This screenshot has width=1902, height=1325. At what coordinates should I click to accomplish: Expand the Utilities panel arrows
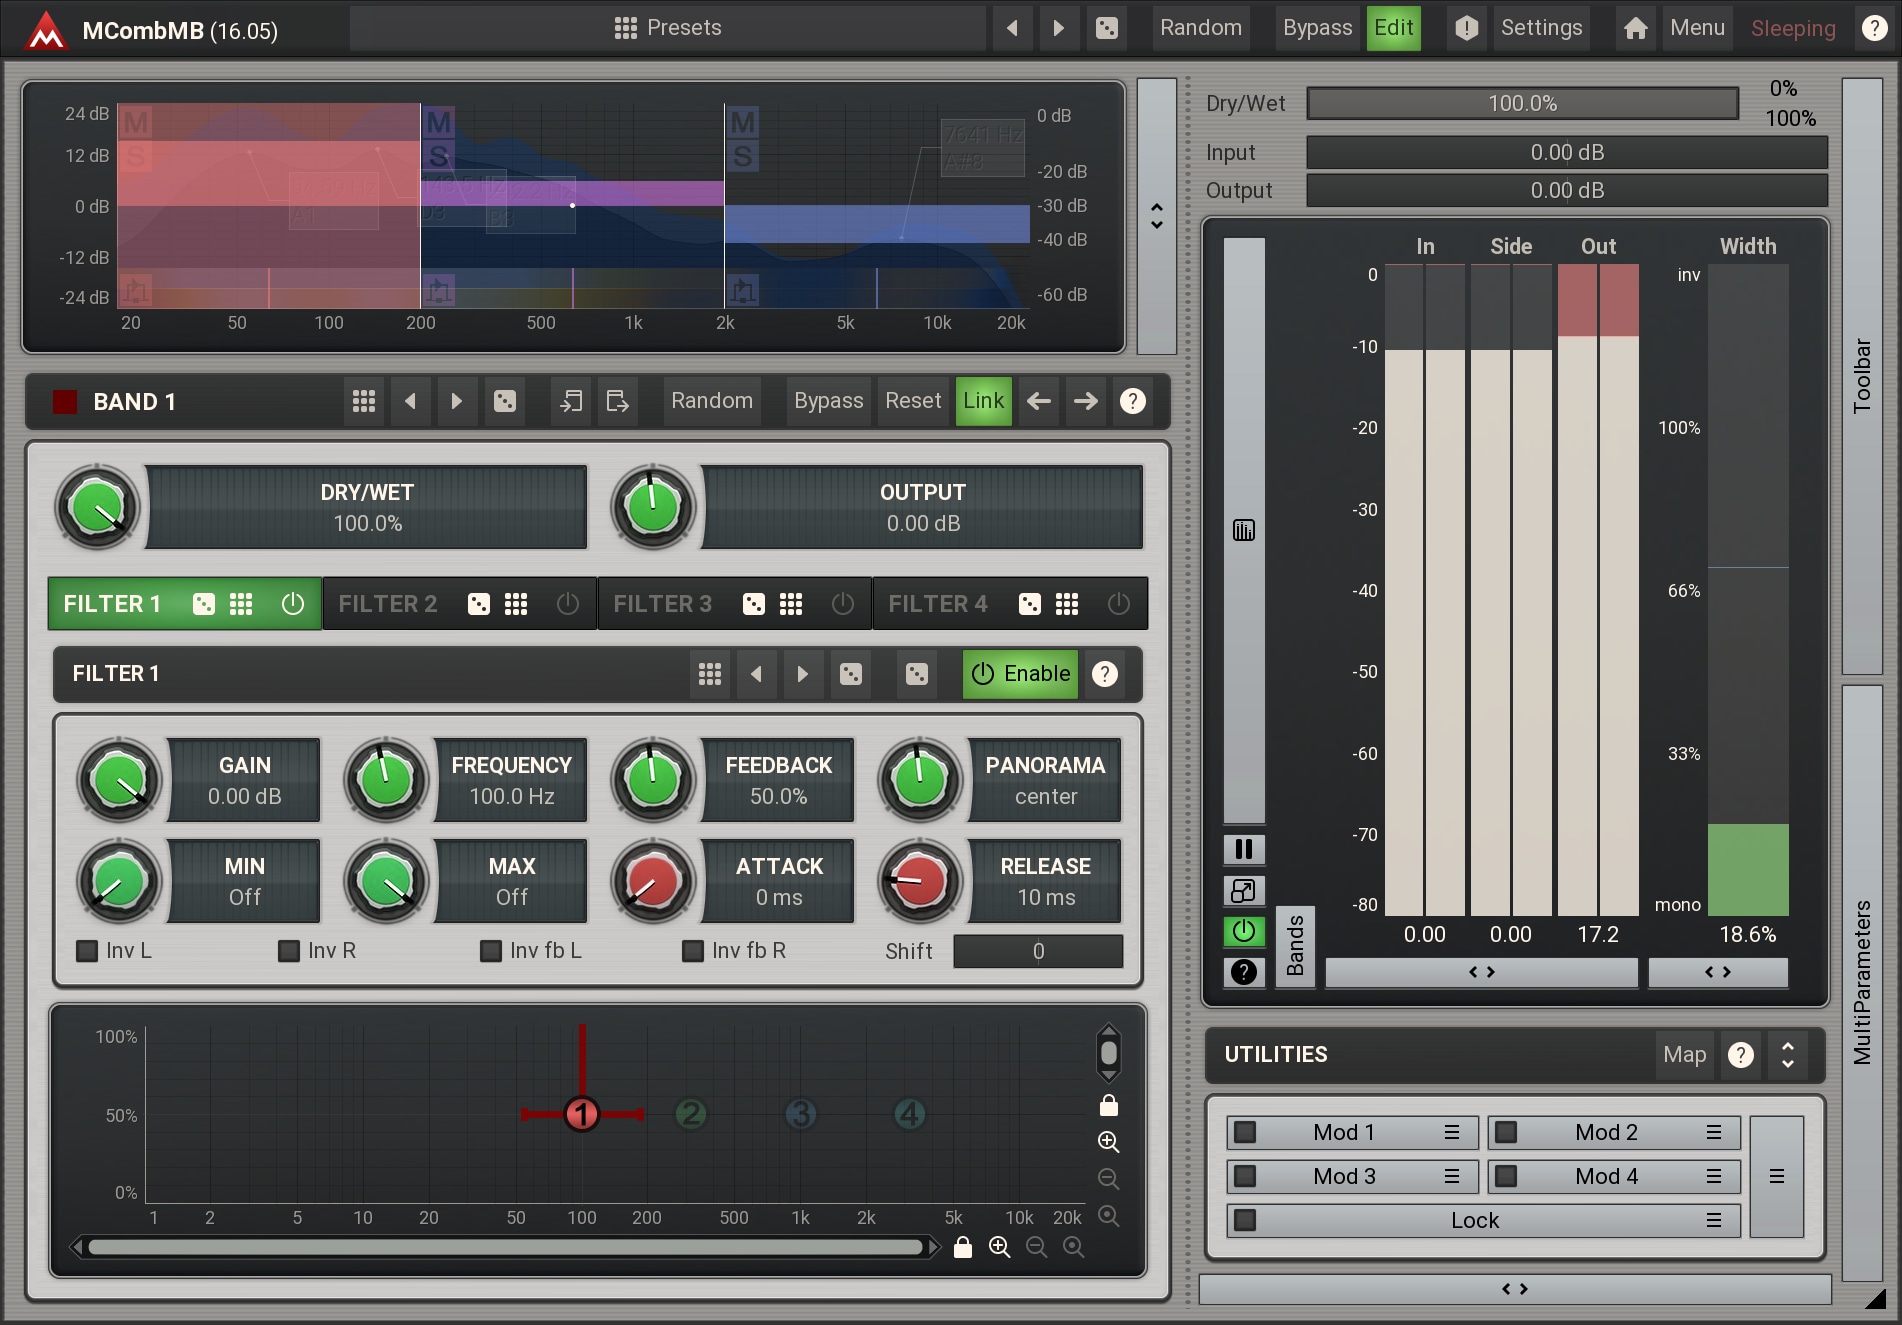1788,1055
